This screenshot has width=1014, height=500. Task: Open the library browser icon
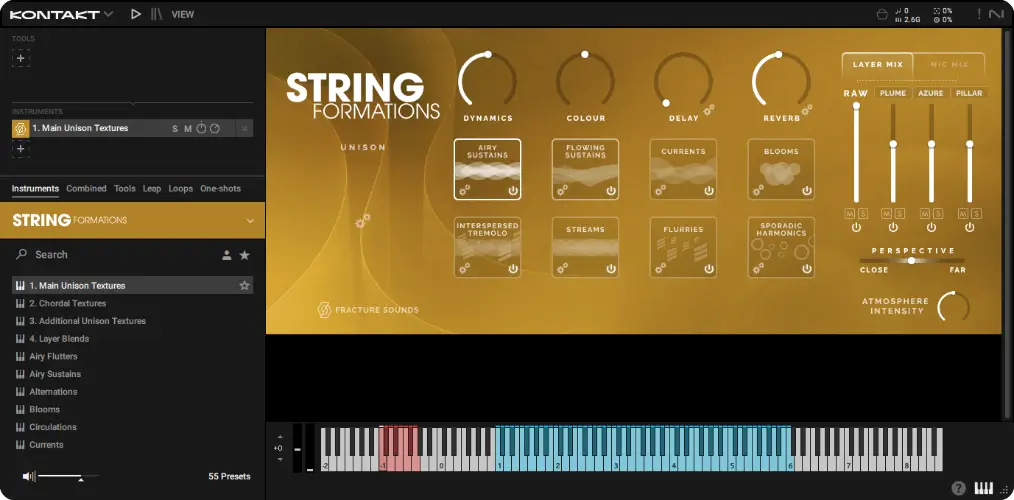(x=156, y=14)
